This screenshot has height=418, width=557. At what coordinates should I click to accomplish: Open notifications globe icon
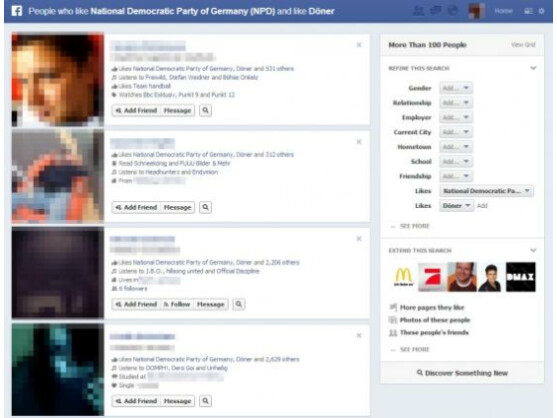[453, 11]
